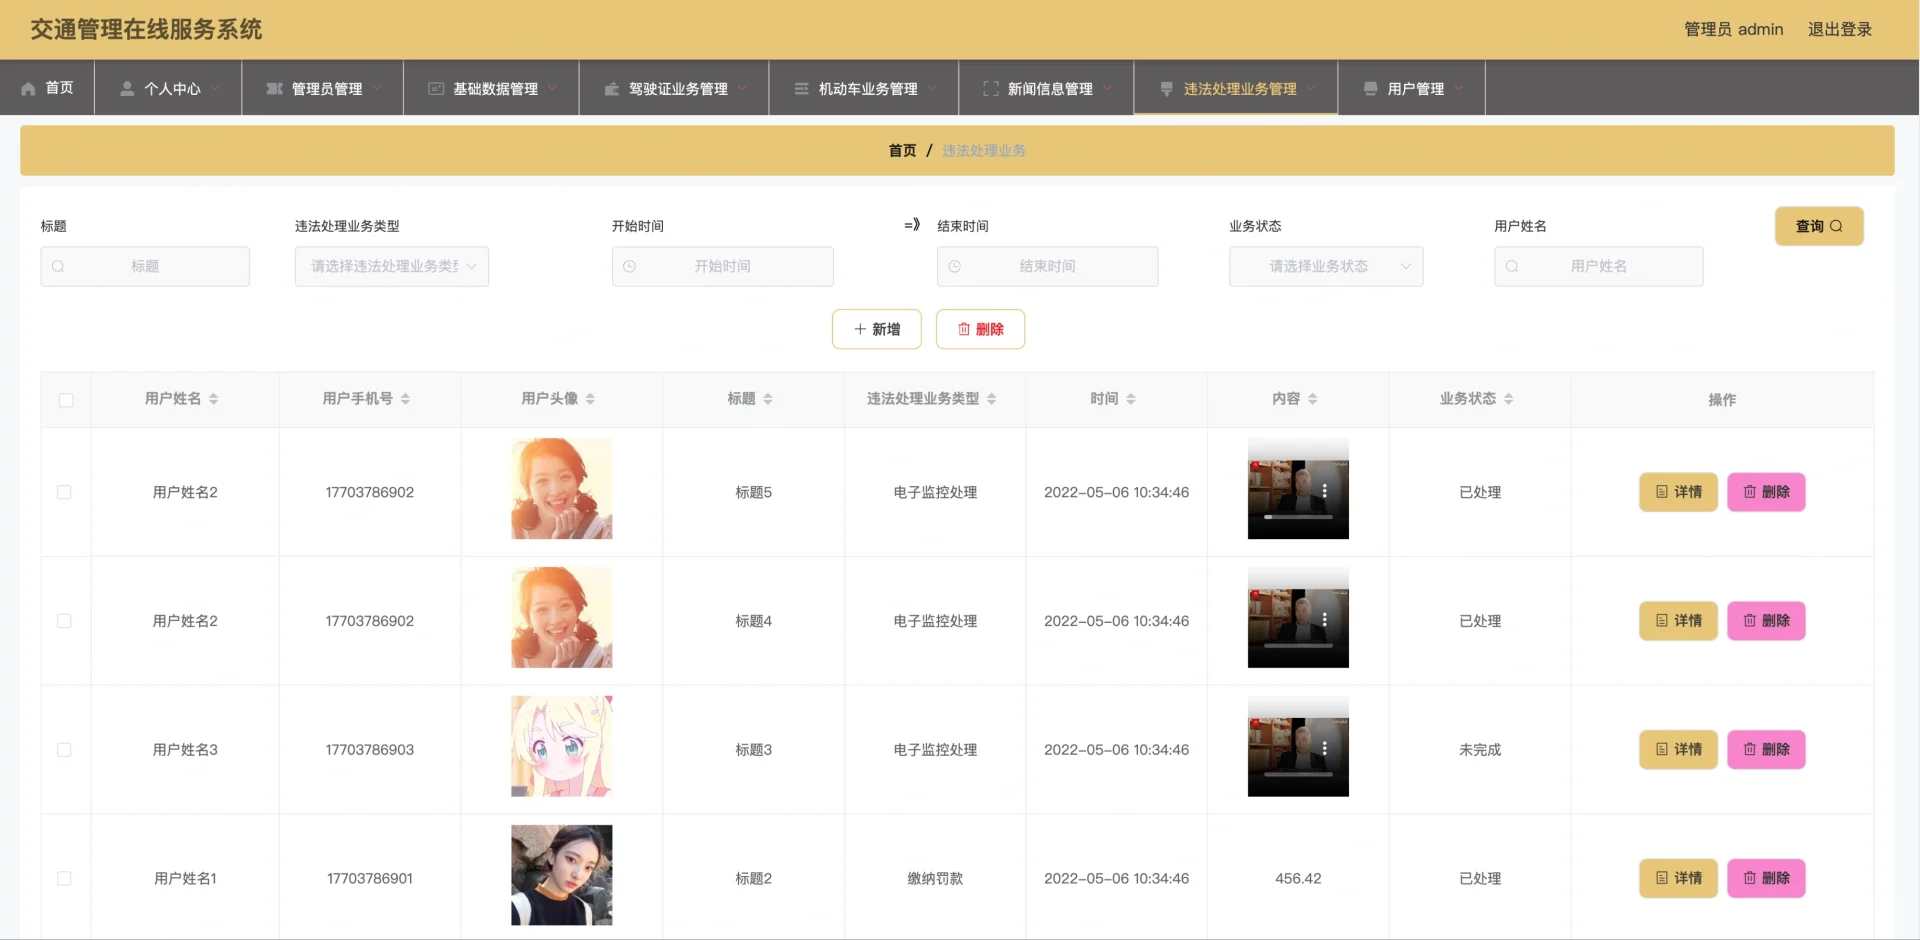
Task: Click the person icon beside 个人中心
Action: pyautogui.click(x=127, y=89)
